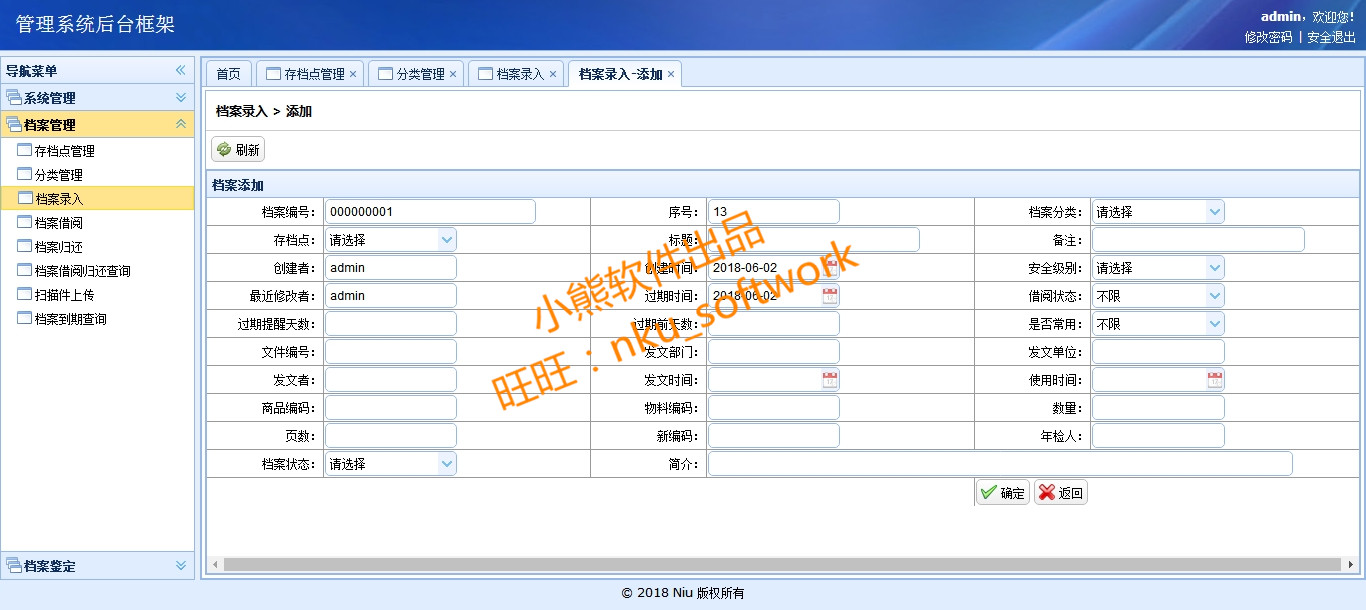
Task: Open calendar picker for 发文时间 field
Action: [x=830, y=380]
